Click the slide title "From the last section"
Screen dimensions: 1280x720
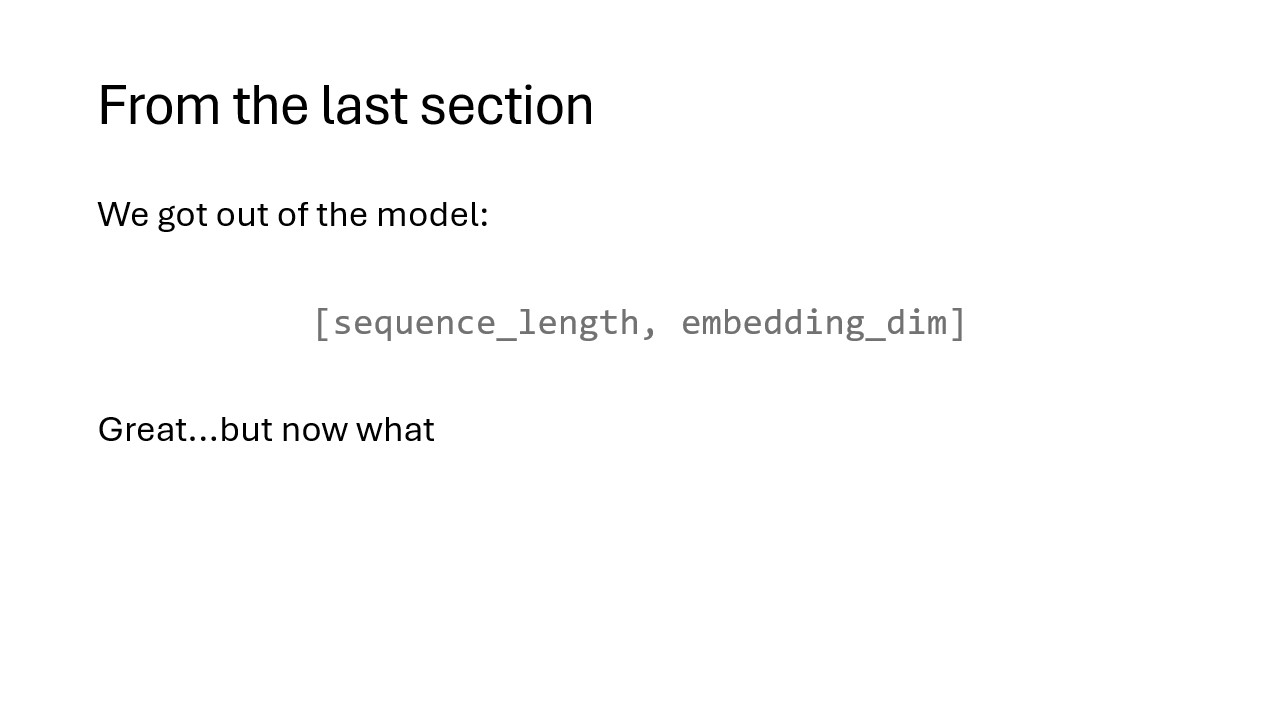click(345, 105)
